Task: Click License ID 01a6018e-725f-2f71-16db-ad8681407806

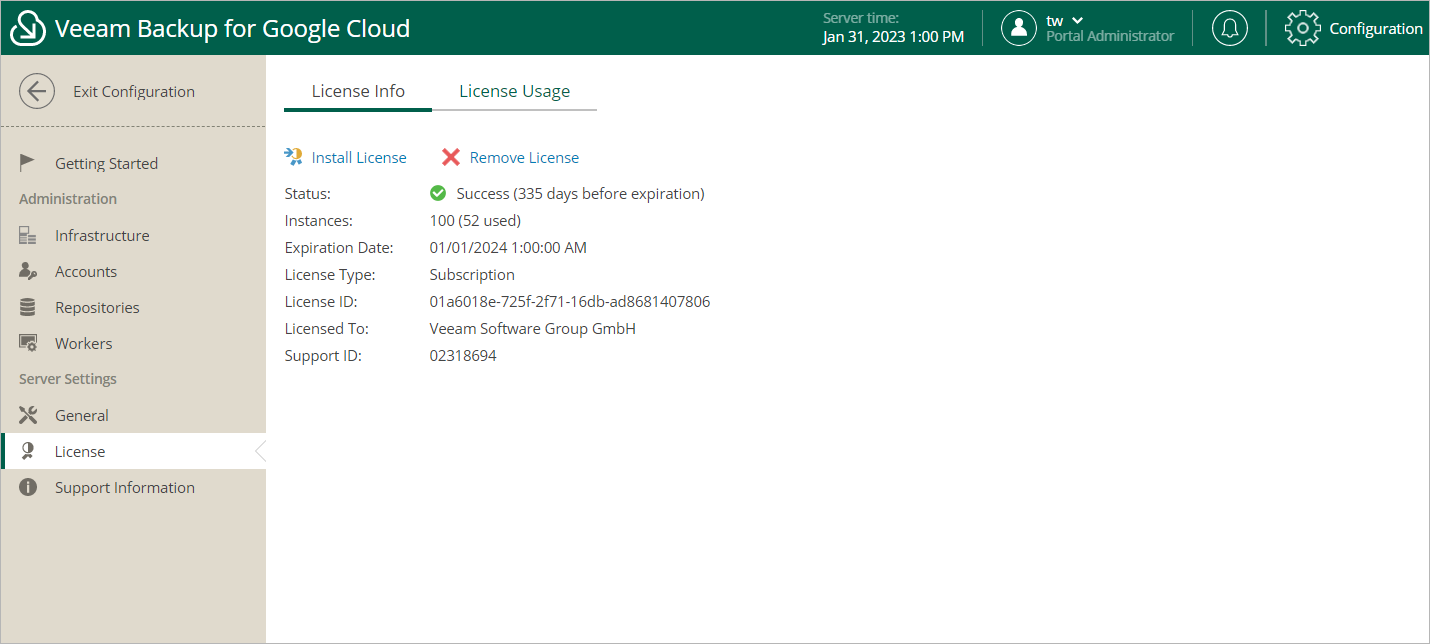Action: coord(570,301)
